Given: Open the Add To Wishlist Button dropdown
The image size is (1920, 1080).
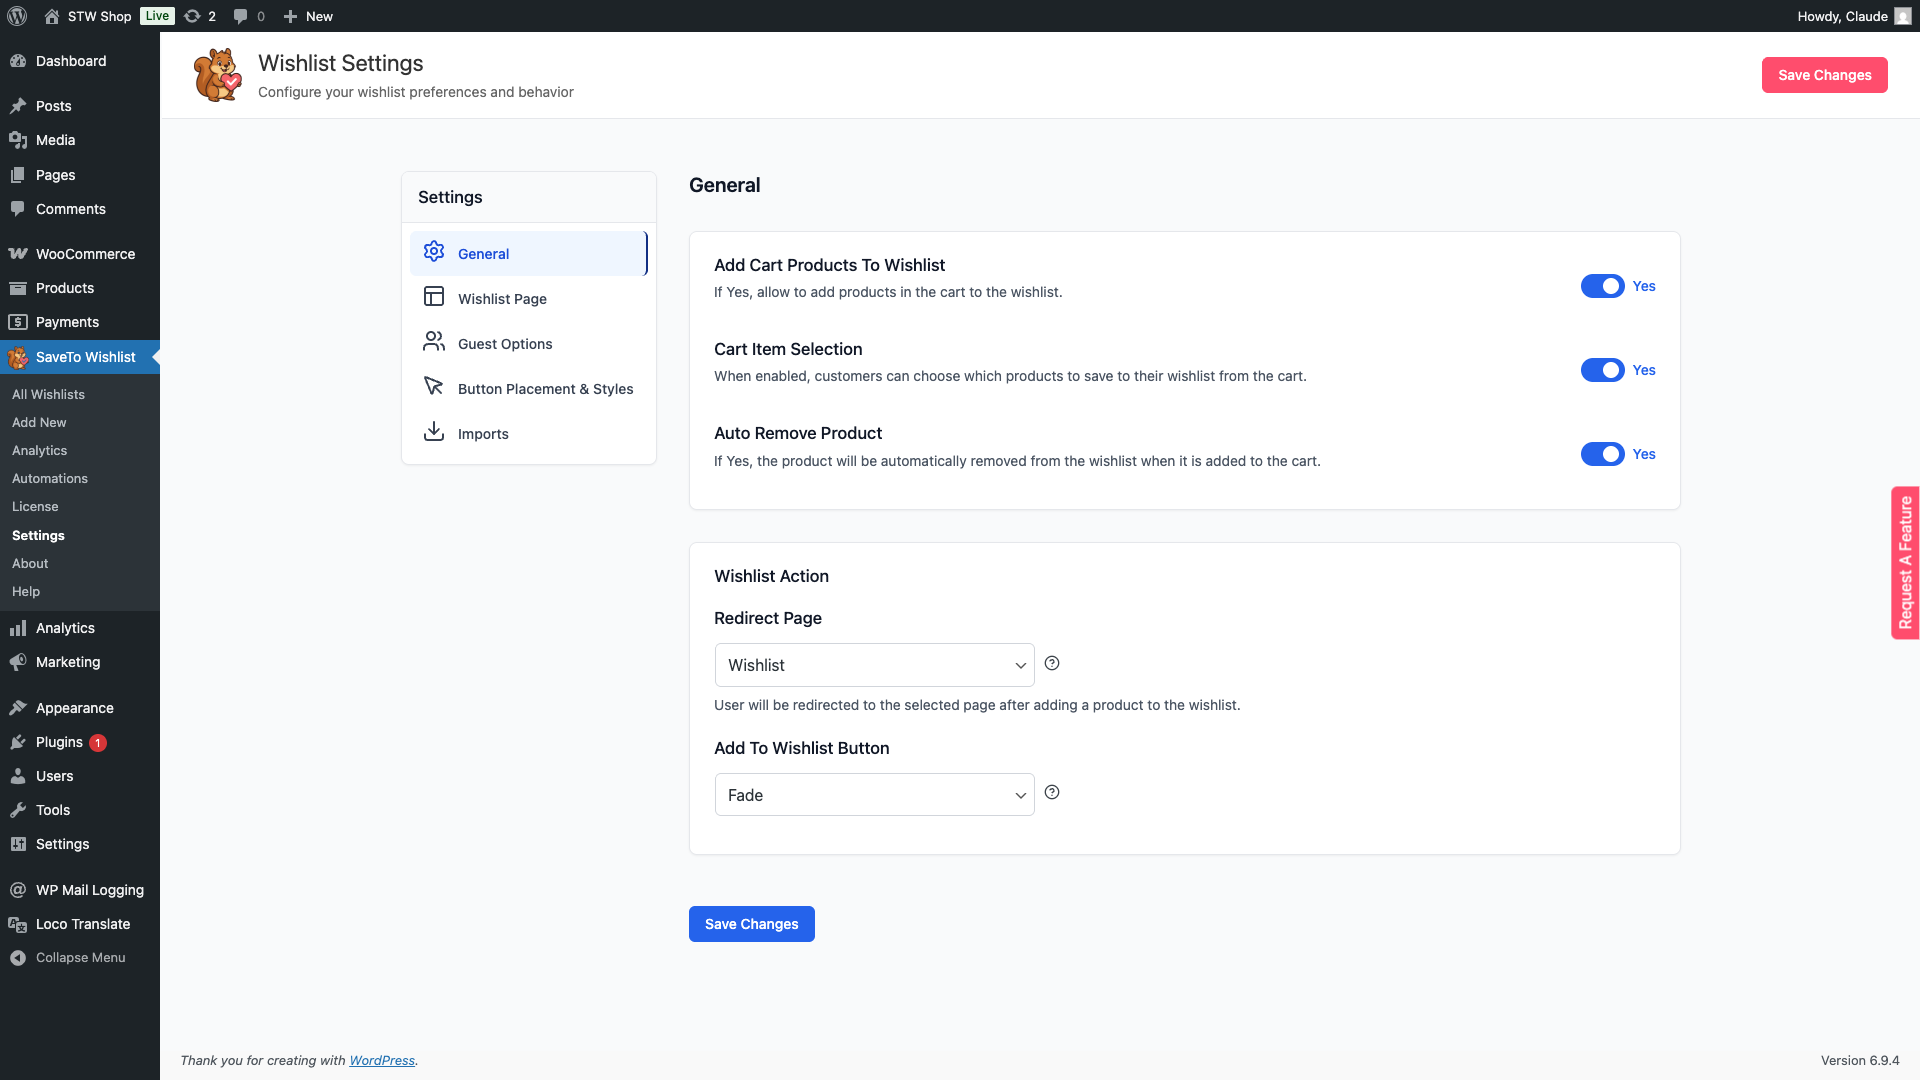Looking at the screenshot, I should pyautogui.click(x=874, y=795).
